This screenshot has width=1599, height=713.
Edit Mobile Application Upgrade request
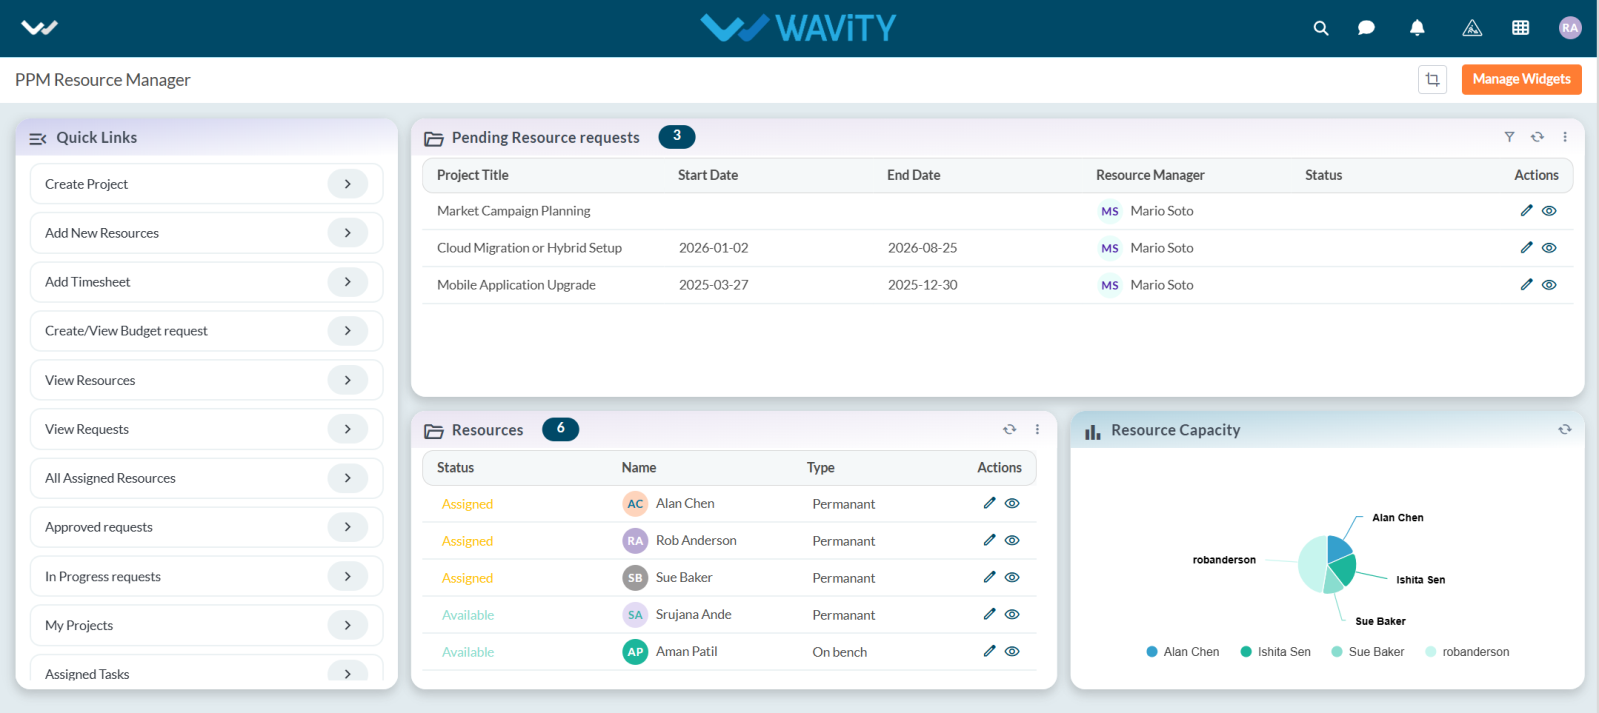1526,284
